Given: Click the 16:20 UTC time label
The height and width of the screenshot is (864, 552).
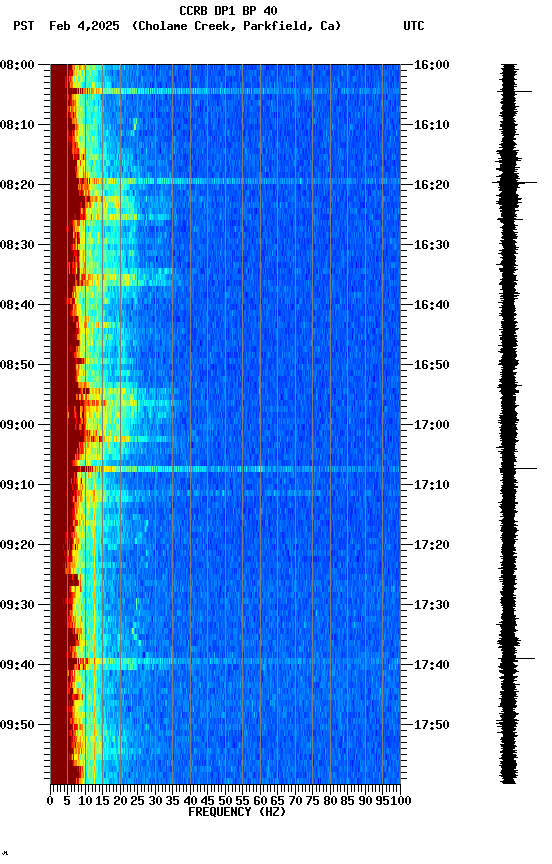Looking at the screenshot, I should click(x=432, y=185).
